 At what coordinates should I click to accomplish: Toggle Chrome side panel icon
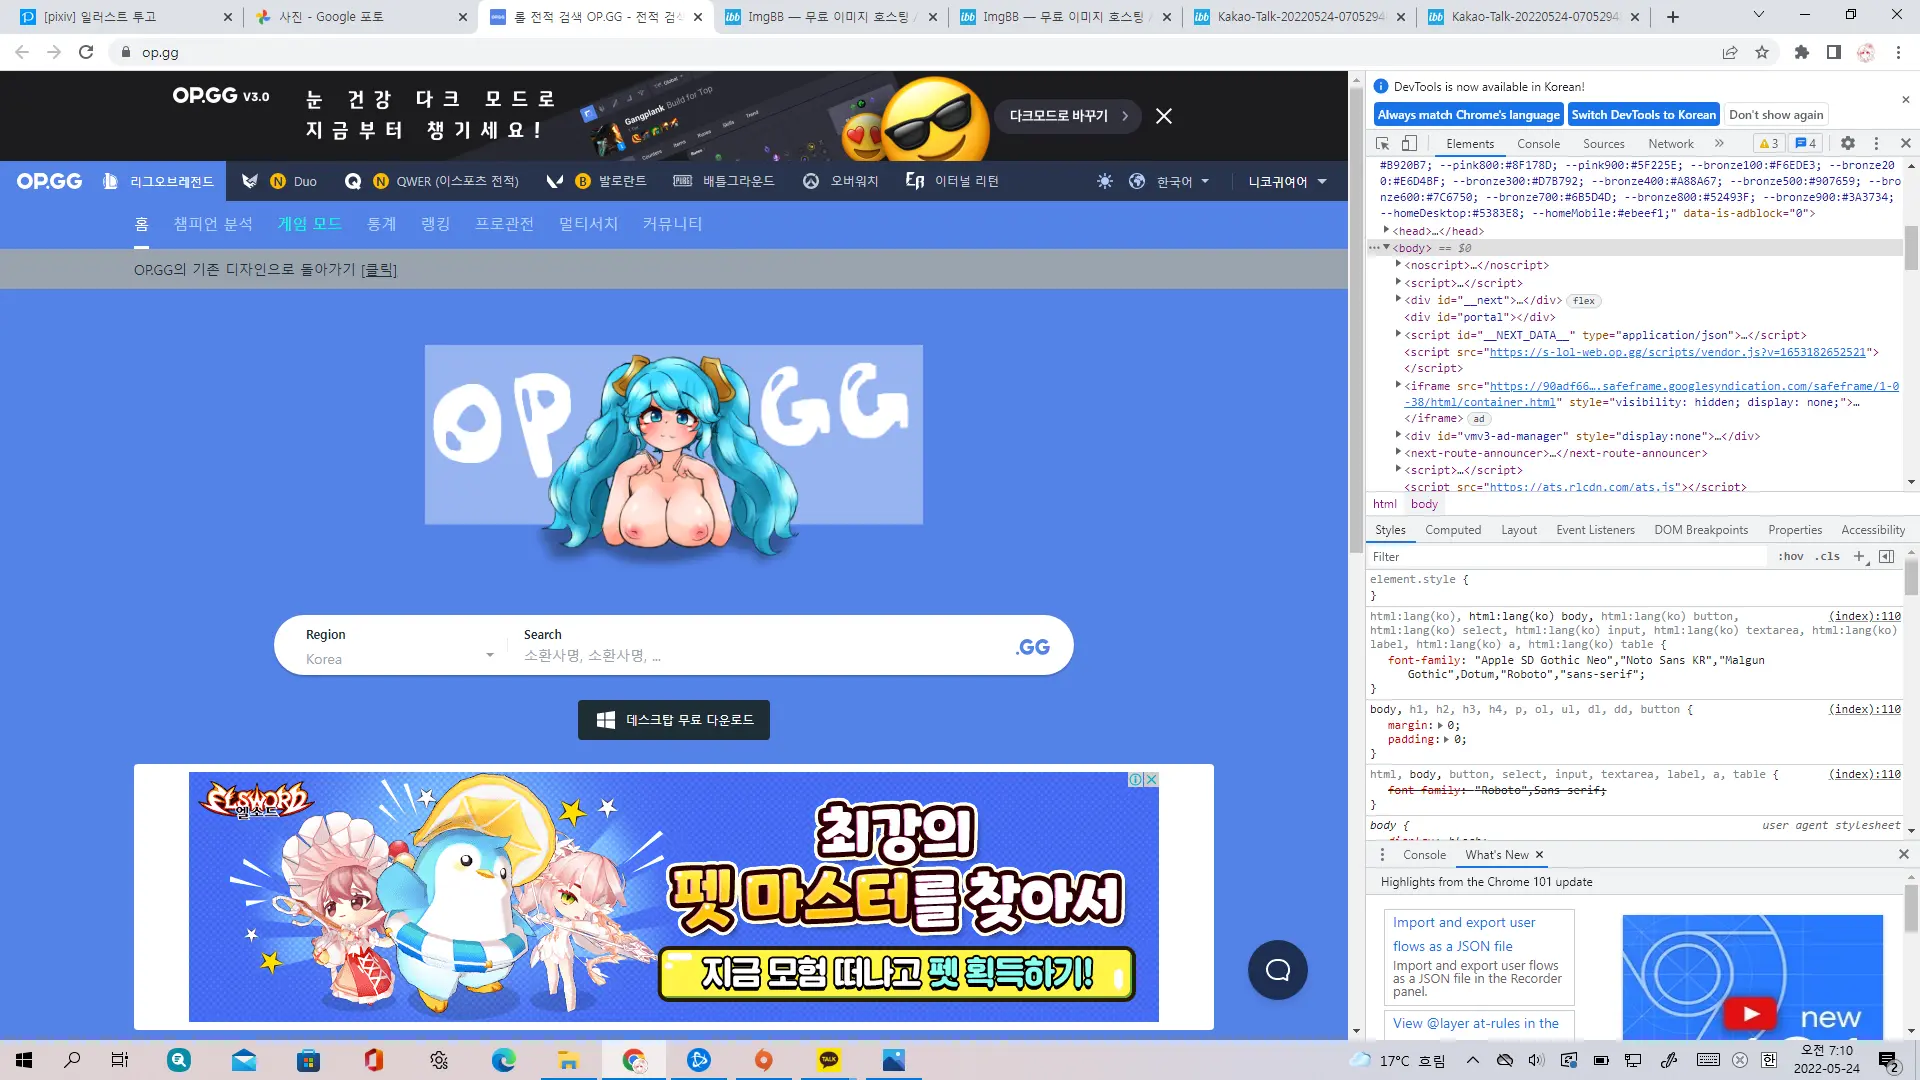(1834, 52)
